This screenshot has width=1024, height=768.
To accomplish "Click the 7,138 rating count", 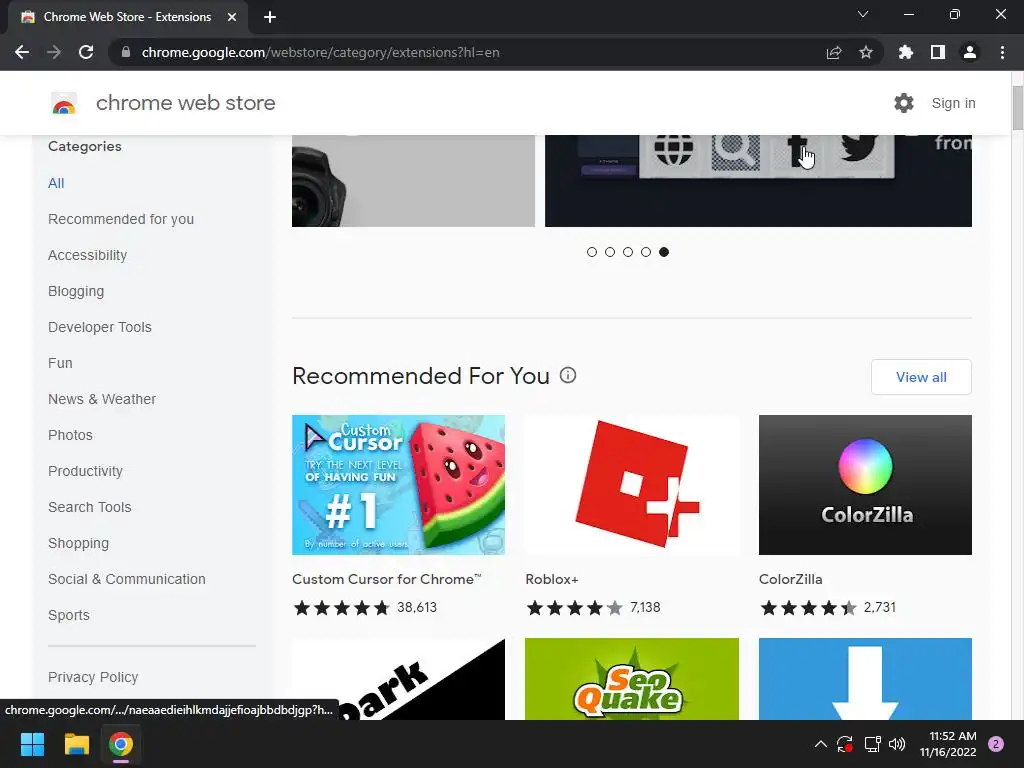I will (x=645, y=607).
